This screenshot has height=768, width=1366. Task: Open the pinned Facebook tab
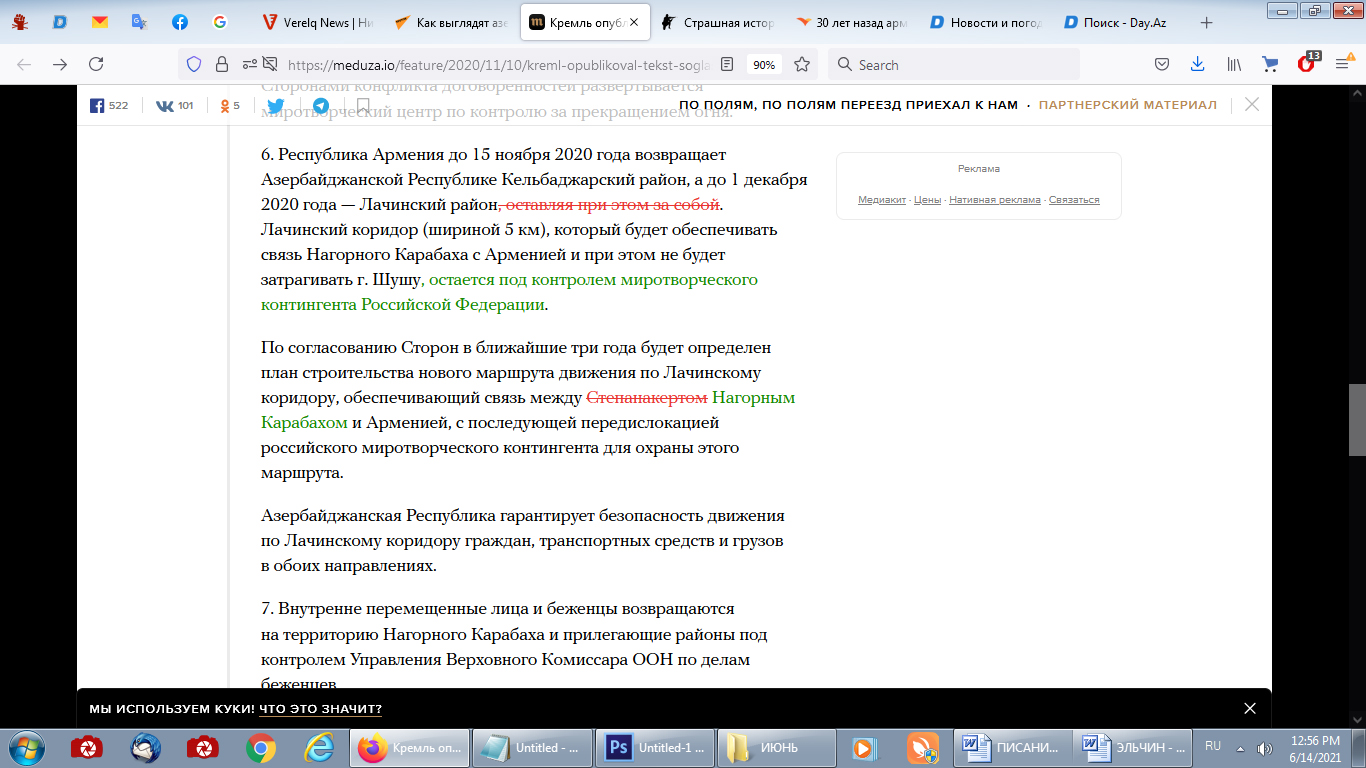click(180, 22)
